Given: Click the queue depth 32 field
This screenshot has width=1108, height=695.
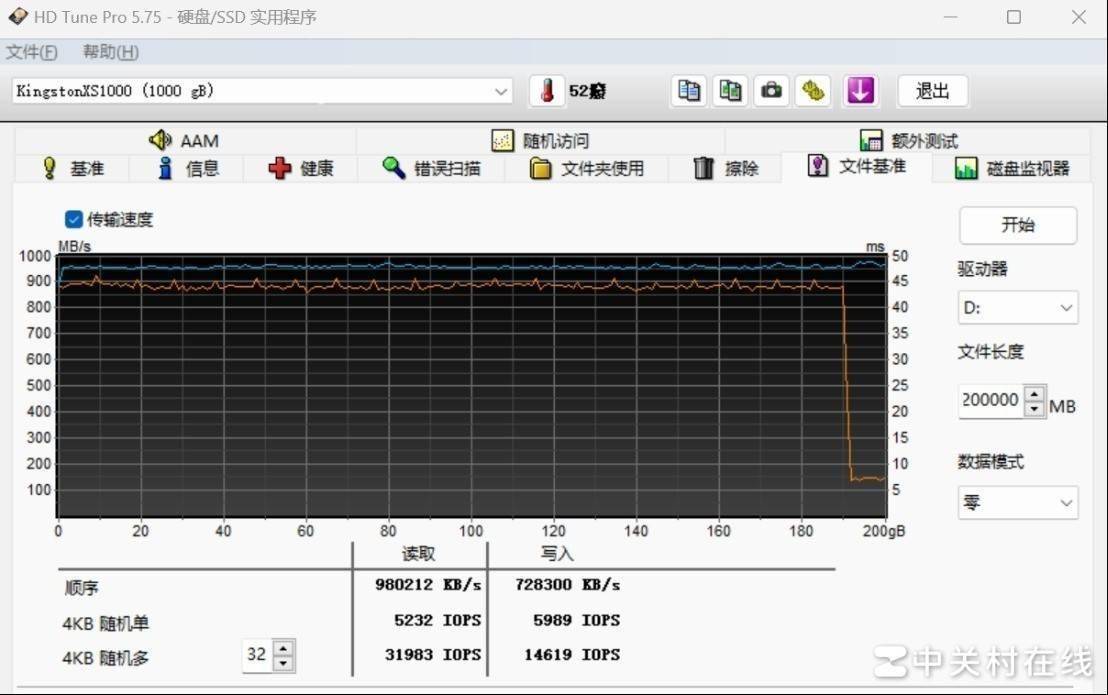Looking at the screenshot, I should coord(257,655).
